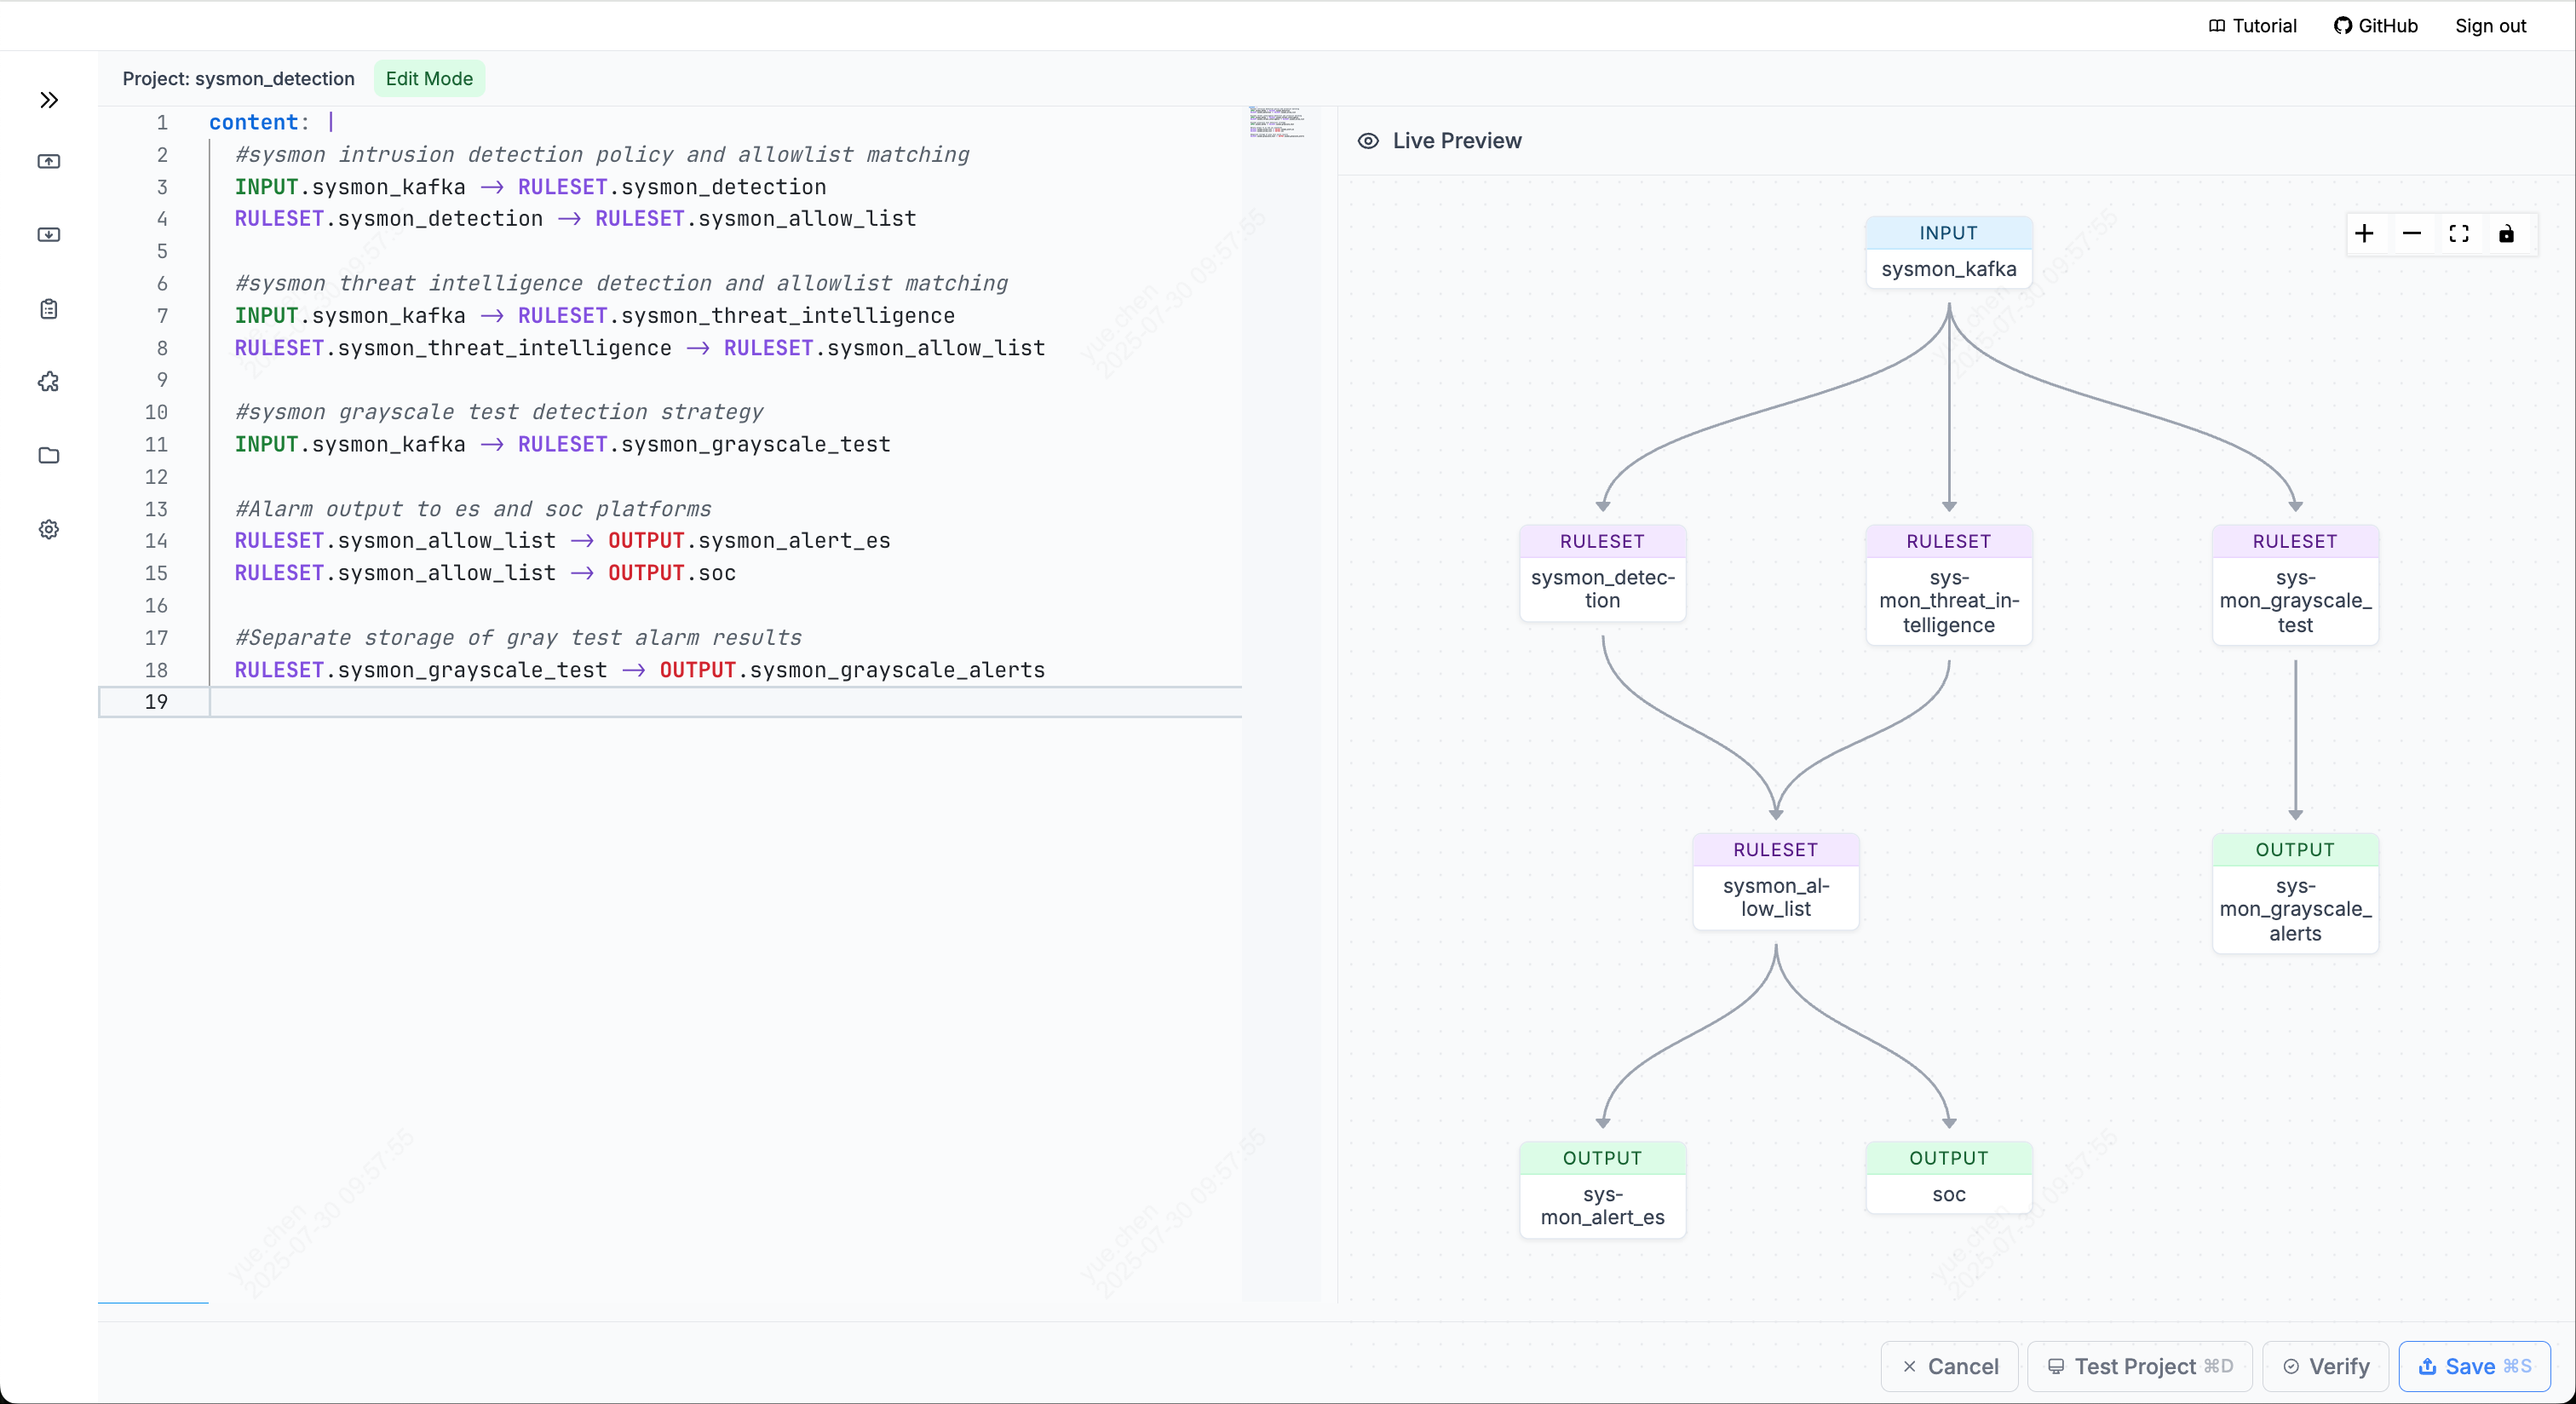Screen dimensions: 2576x1404
Task: Open the project folder sidebar icon
Action: pyautogui.click(x=49, y=456)
